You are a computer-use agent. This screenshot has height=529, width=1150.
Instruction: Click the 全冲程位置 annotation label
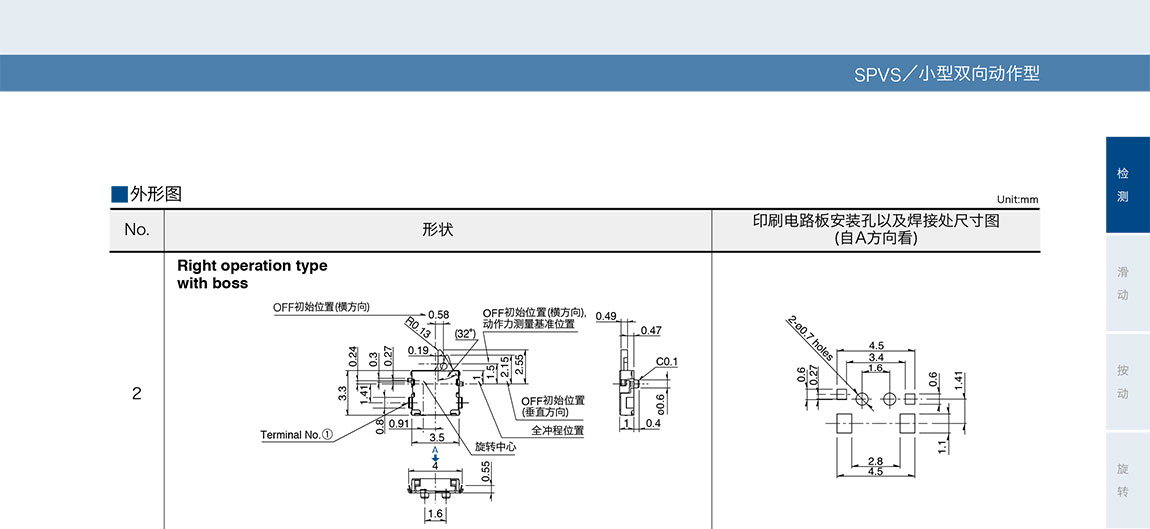(x=557, y=430)
